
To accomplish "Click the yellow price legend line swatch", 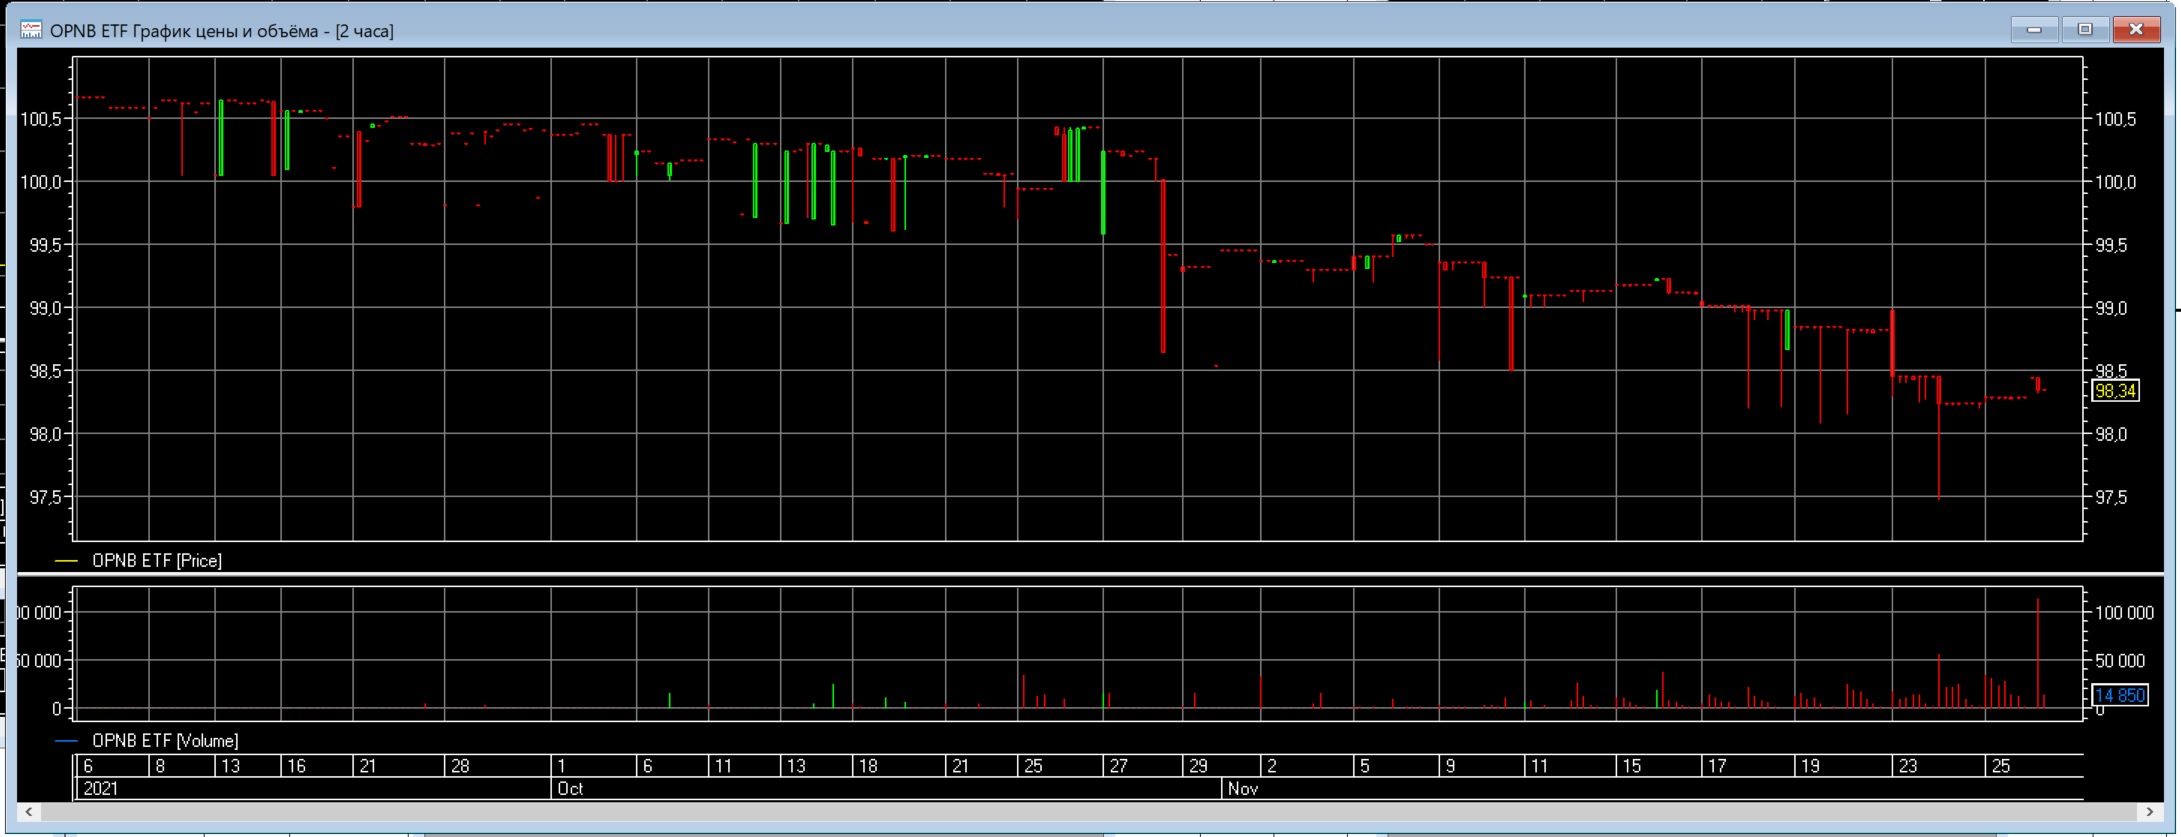I will click(x=66, y=561).
